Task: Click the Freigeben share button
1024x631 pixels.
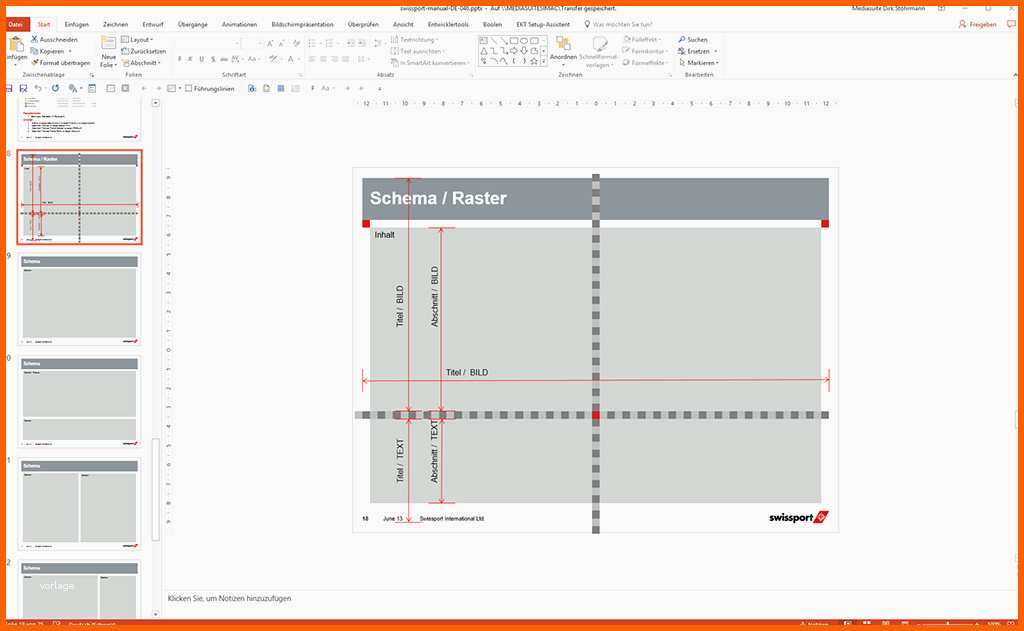Action: (977, 23)
